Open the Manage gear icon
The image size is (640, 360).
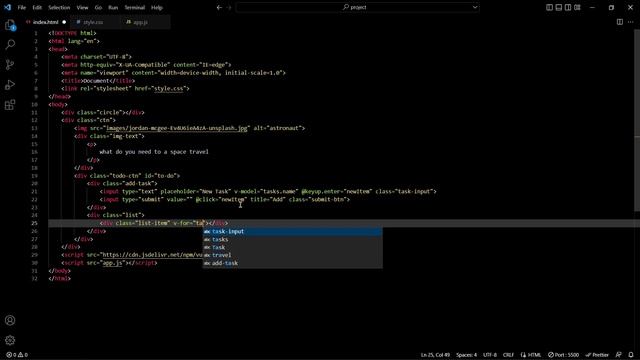pyautogui.click(x=10, y=340)
